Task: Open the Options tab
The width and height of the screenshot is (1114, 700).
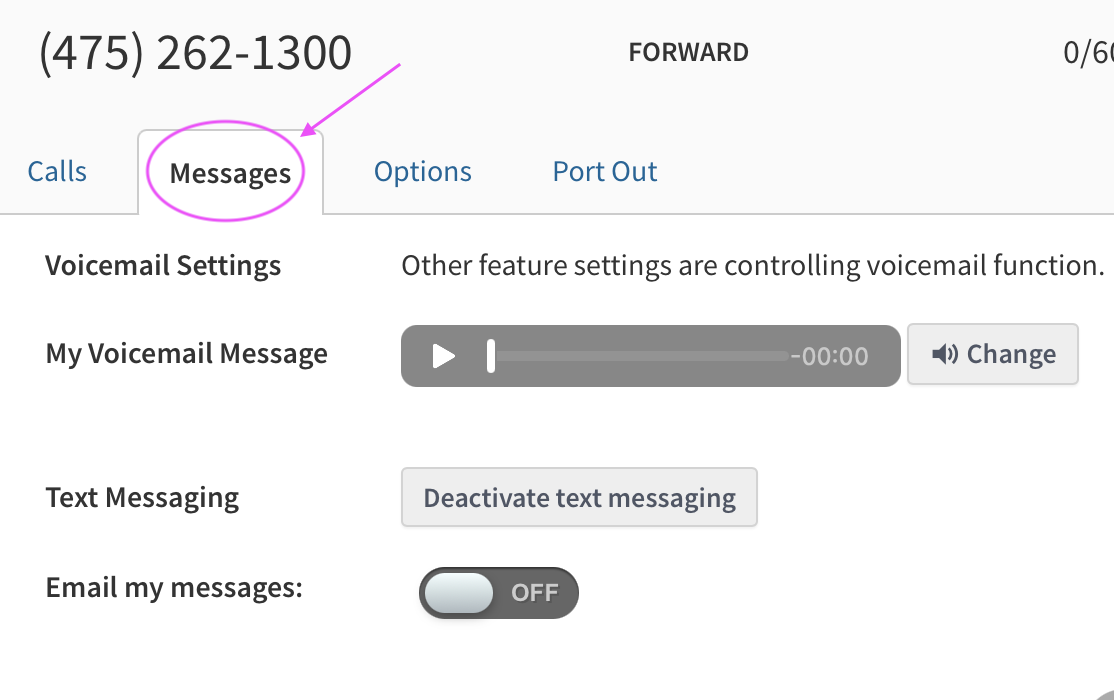Action: tap(422, 172)
